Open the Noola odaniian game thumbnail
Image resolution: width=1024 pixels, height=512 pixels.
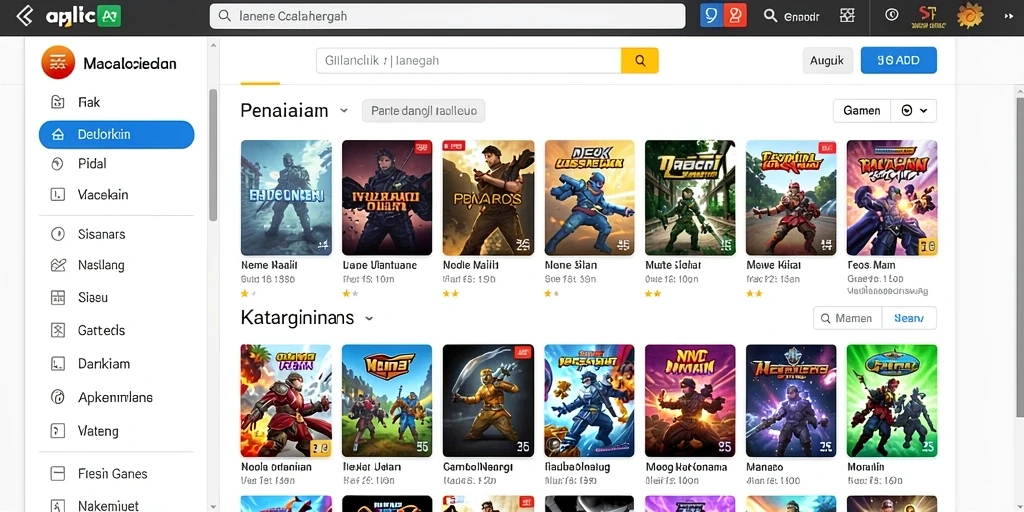[x=286, y=400]
